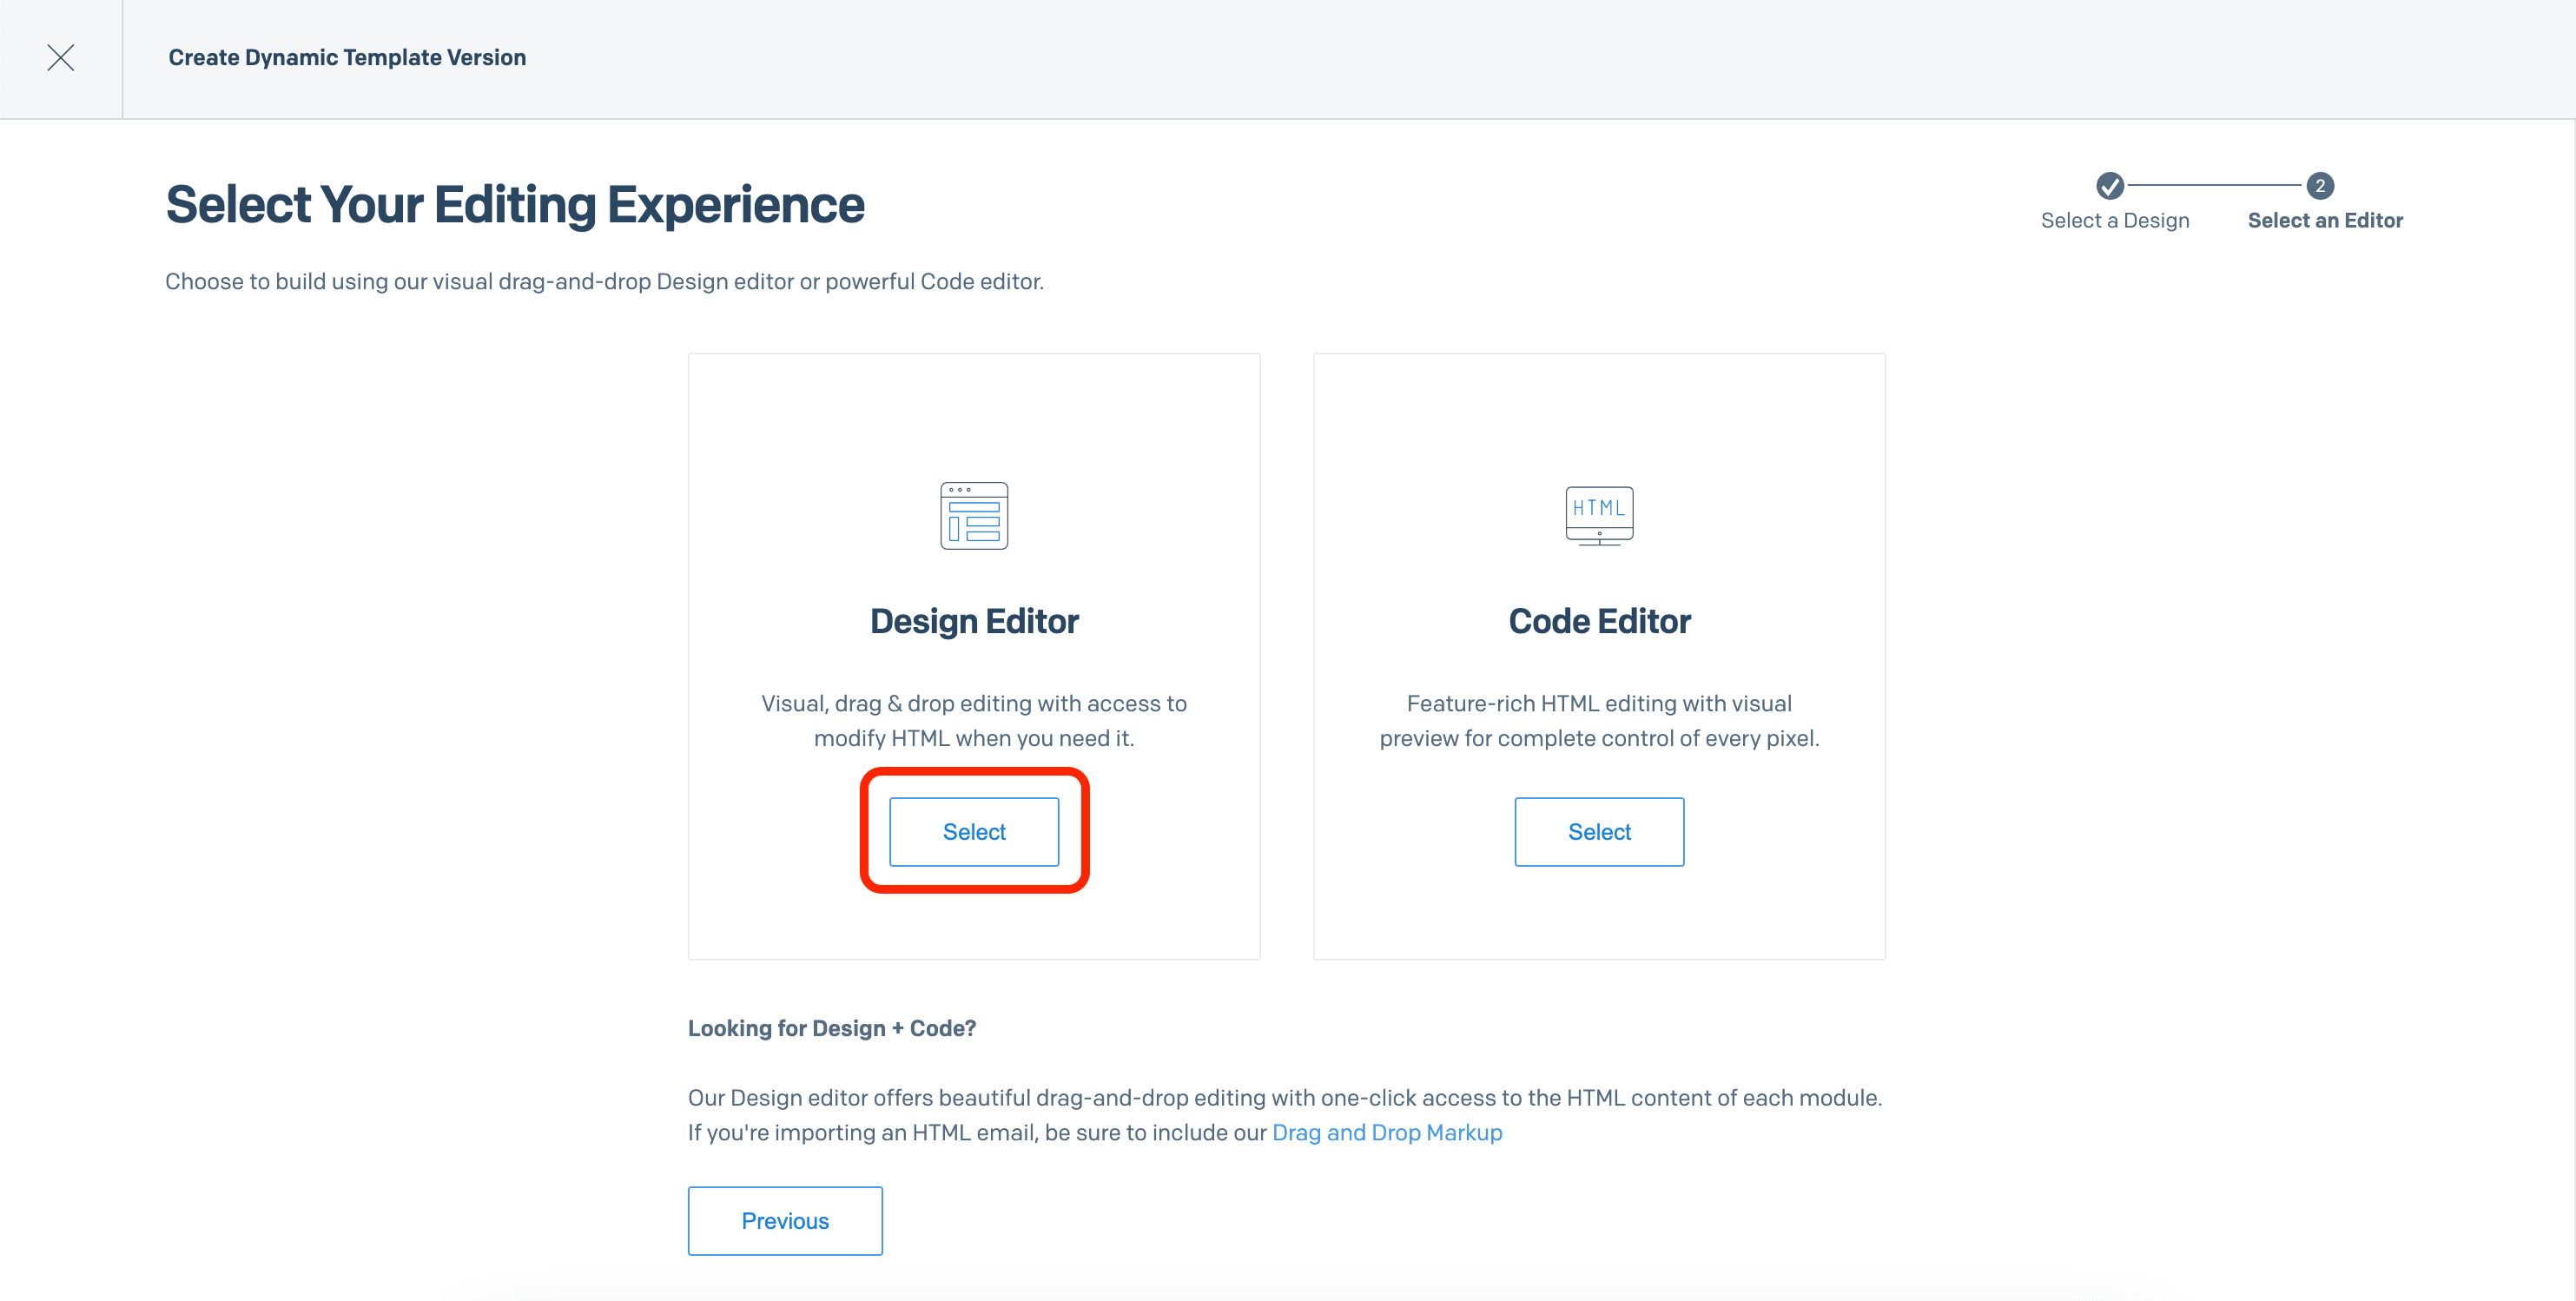Viewport: 2576px width, 1301px height.
Task: Click the Select an Editor step label
Action: pyautogui.click(x=2325, y=220)
